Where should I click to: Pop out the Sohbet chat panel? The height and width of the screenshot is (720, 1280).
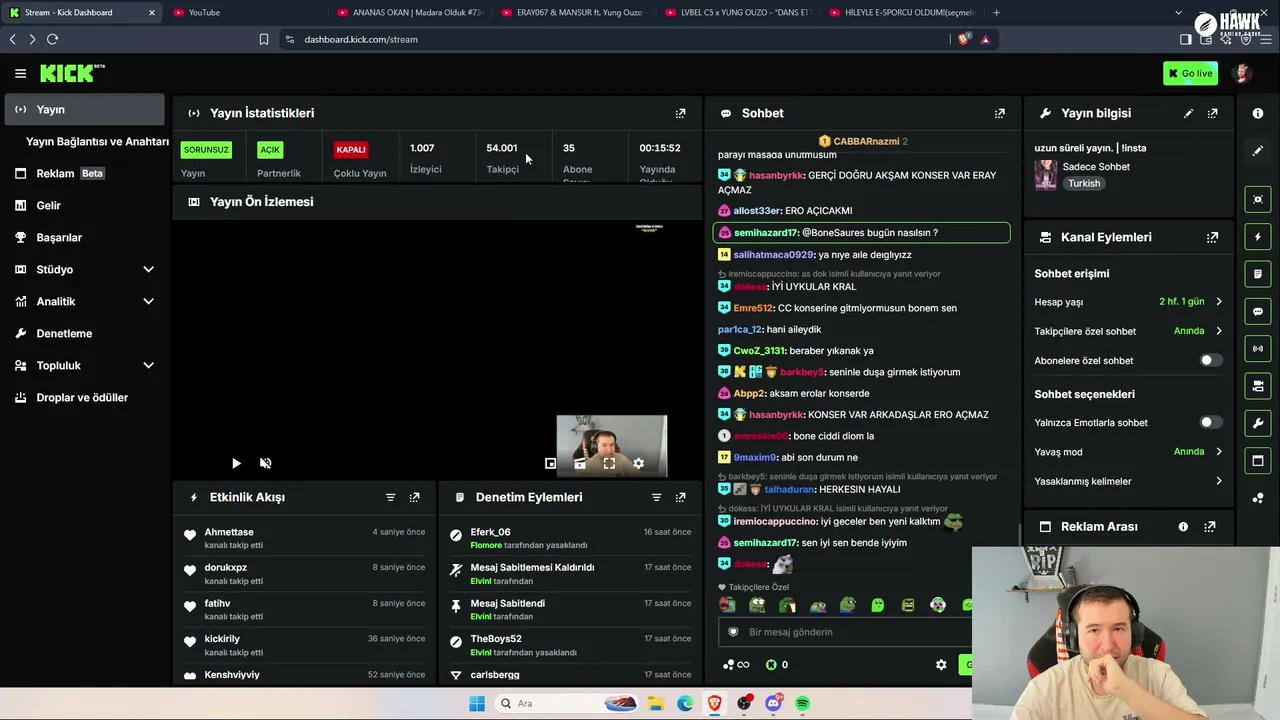[x=999, y=113]
